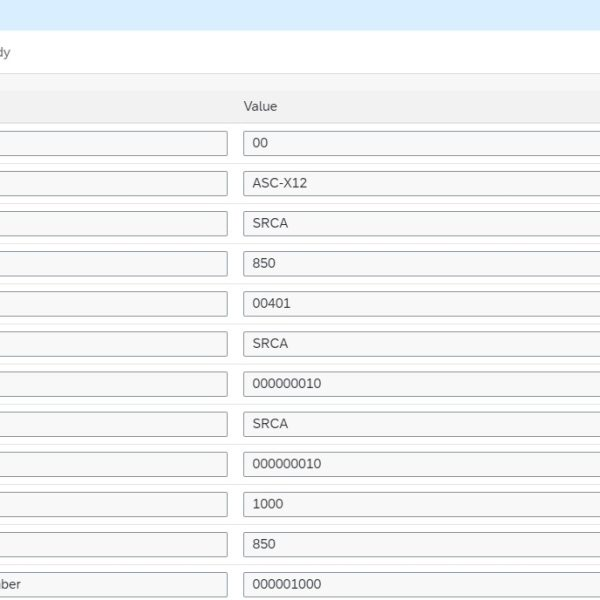Select the name field beside the 1000 value

(x=112, y=503)
